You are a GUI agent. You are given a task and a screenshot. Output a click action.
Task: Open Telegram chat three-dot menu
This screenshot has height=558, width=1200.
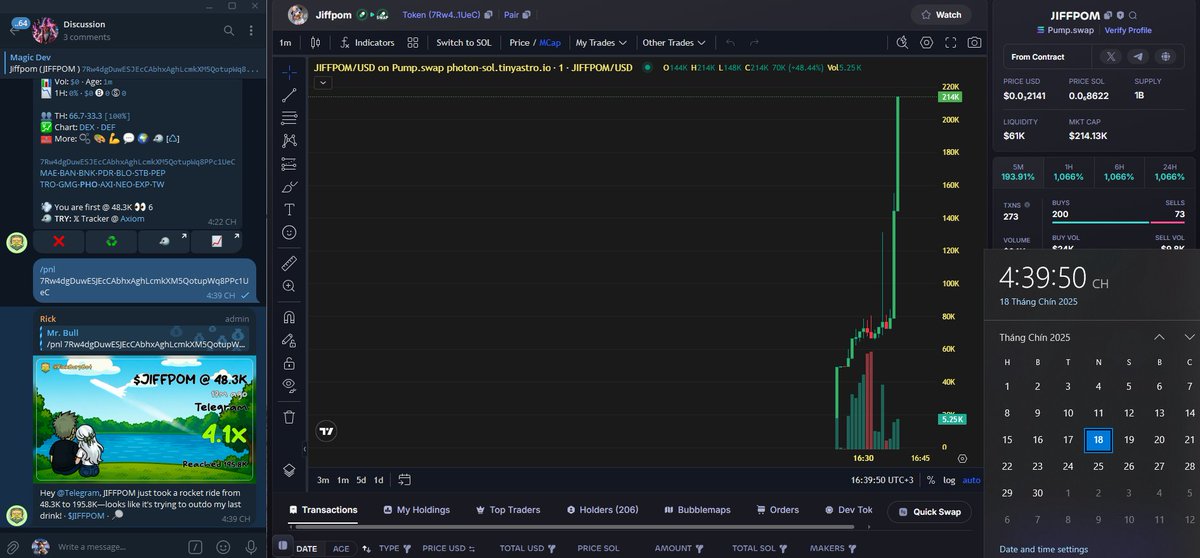click(250, 30)
